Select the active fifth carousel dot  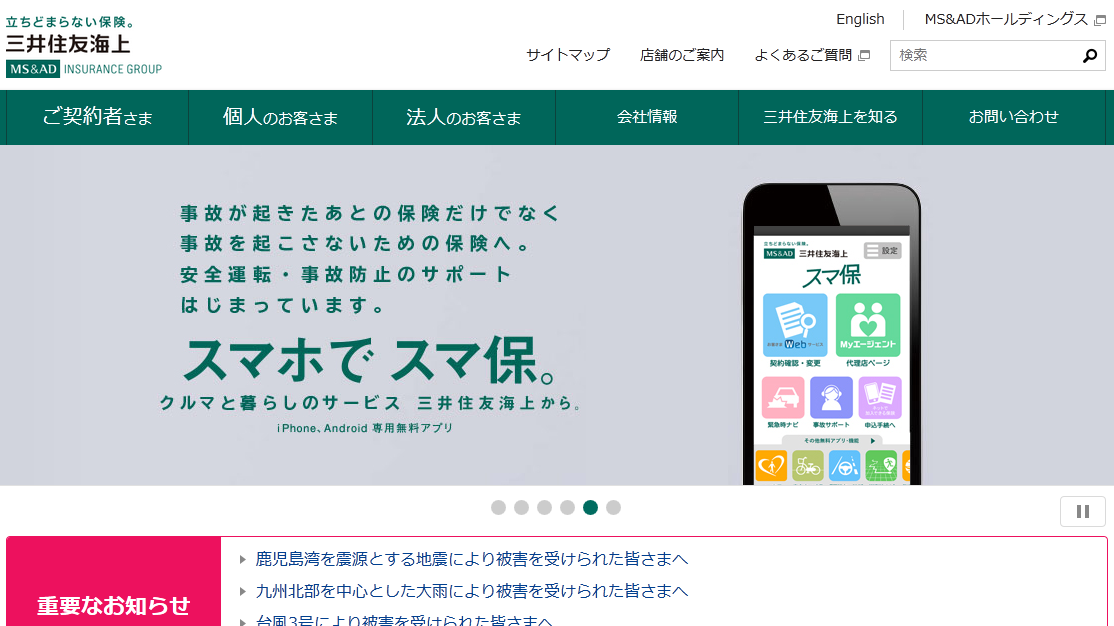click(590, 507)
